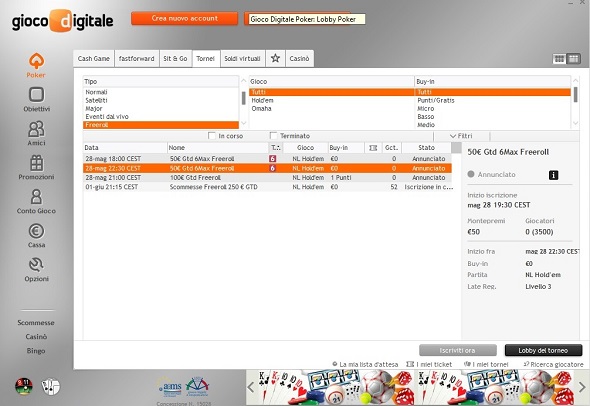The height and width of the screenshot is (406, 590).
Task: Click the star favorites tab icon
Action: [275, 58]
